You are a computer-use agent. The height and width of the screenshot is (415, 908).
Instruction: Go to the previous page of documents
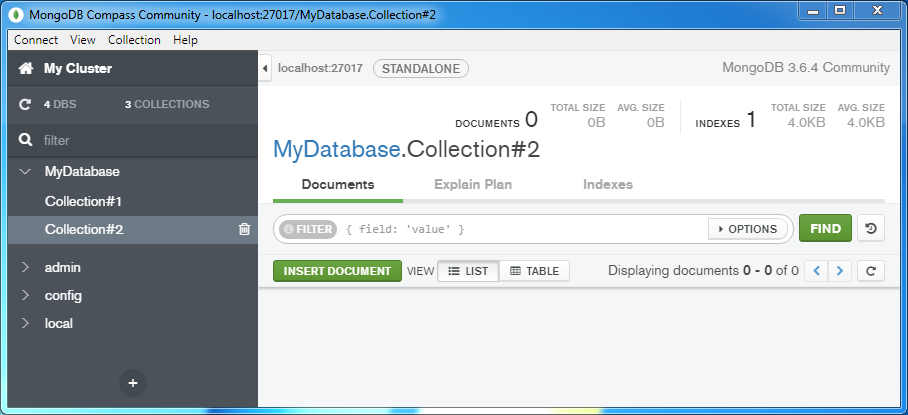(x=817, y=271)
